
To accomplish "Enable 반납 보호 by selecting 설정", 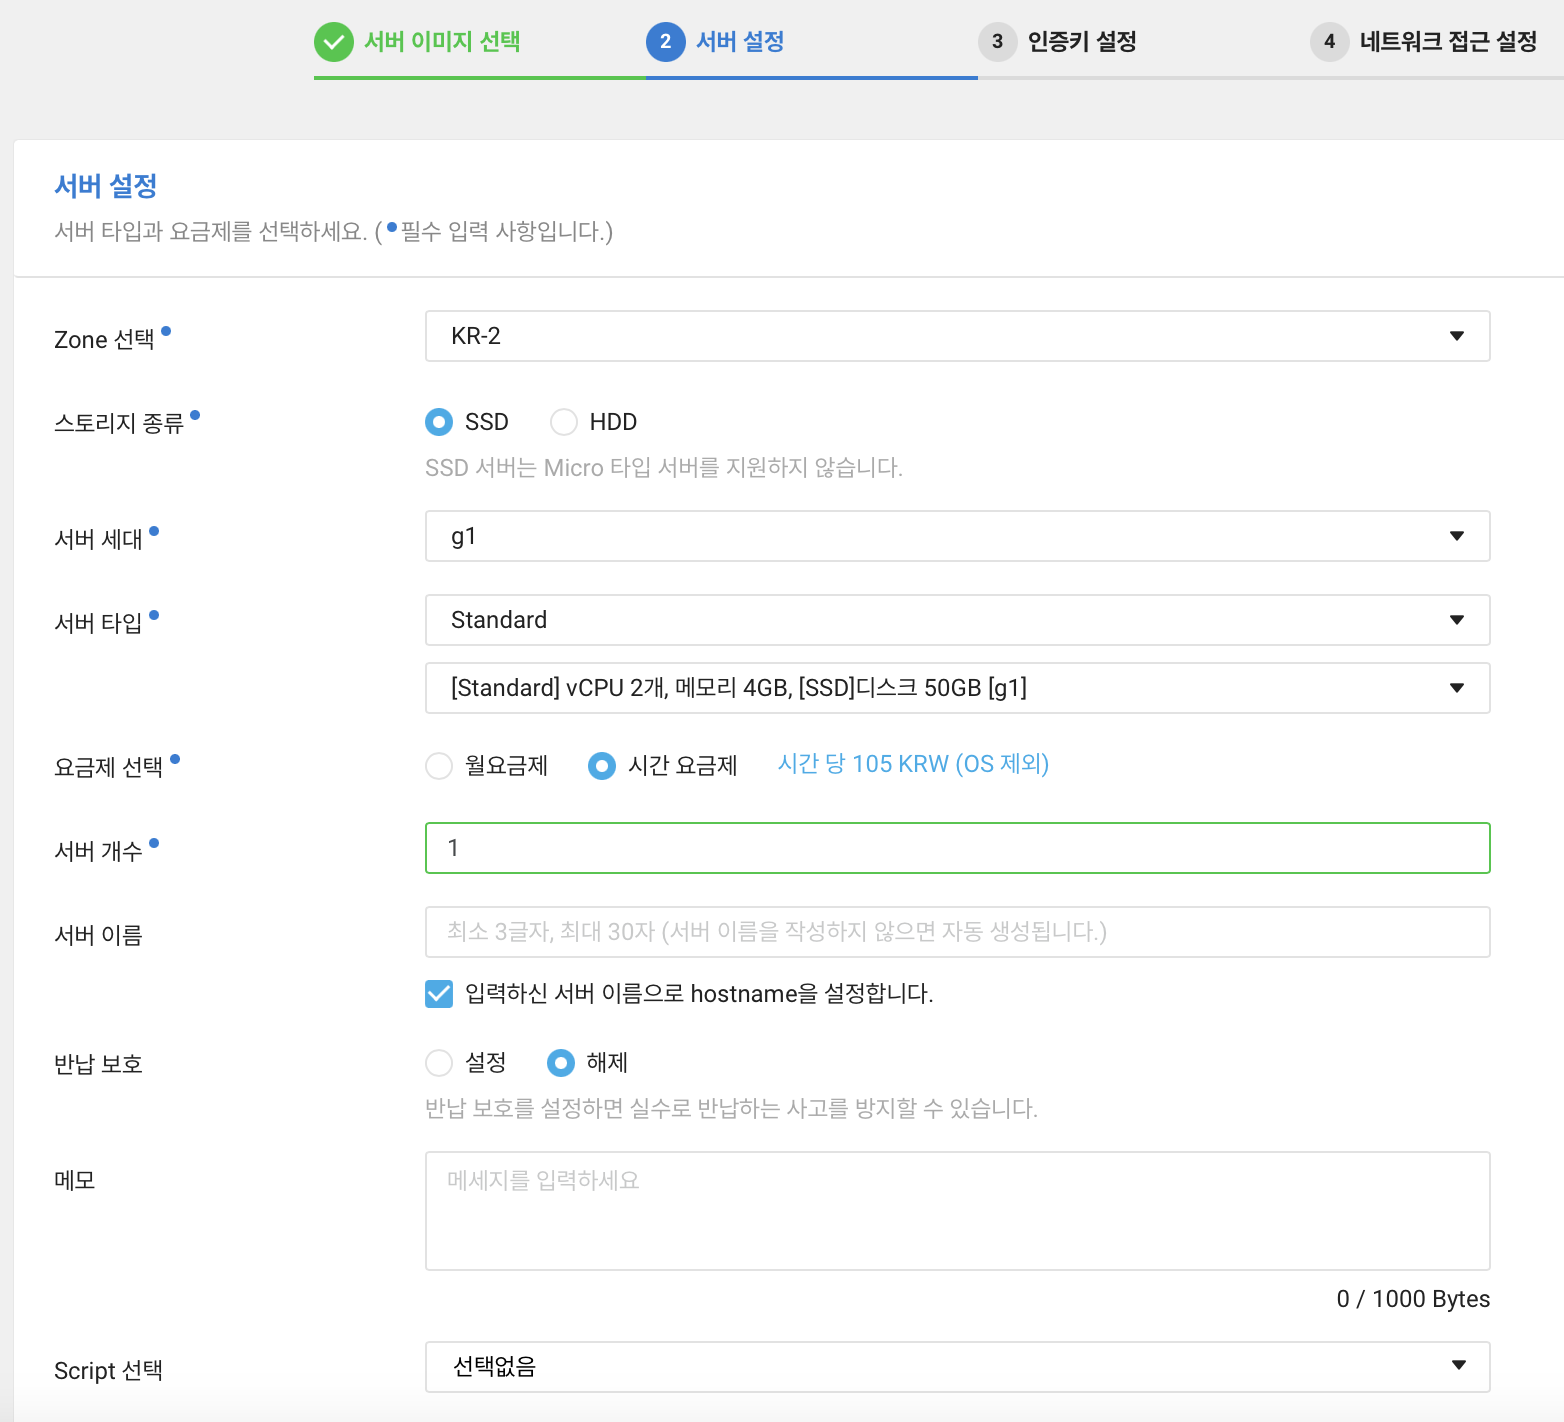I will point(439,1063).
